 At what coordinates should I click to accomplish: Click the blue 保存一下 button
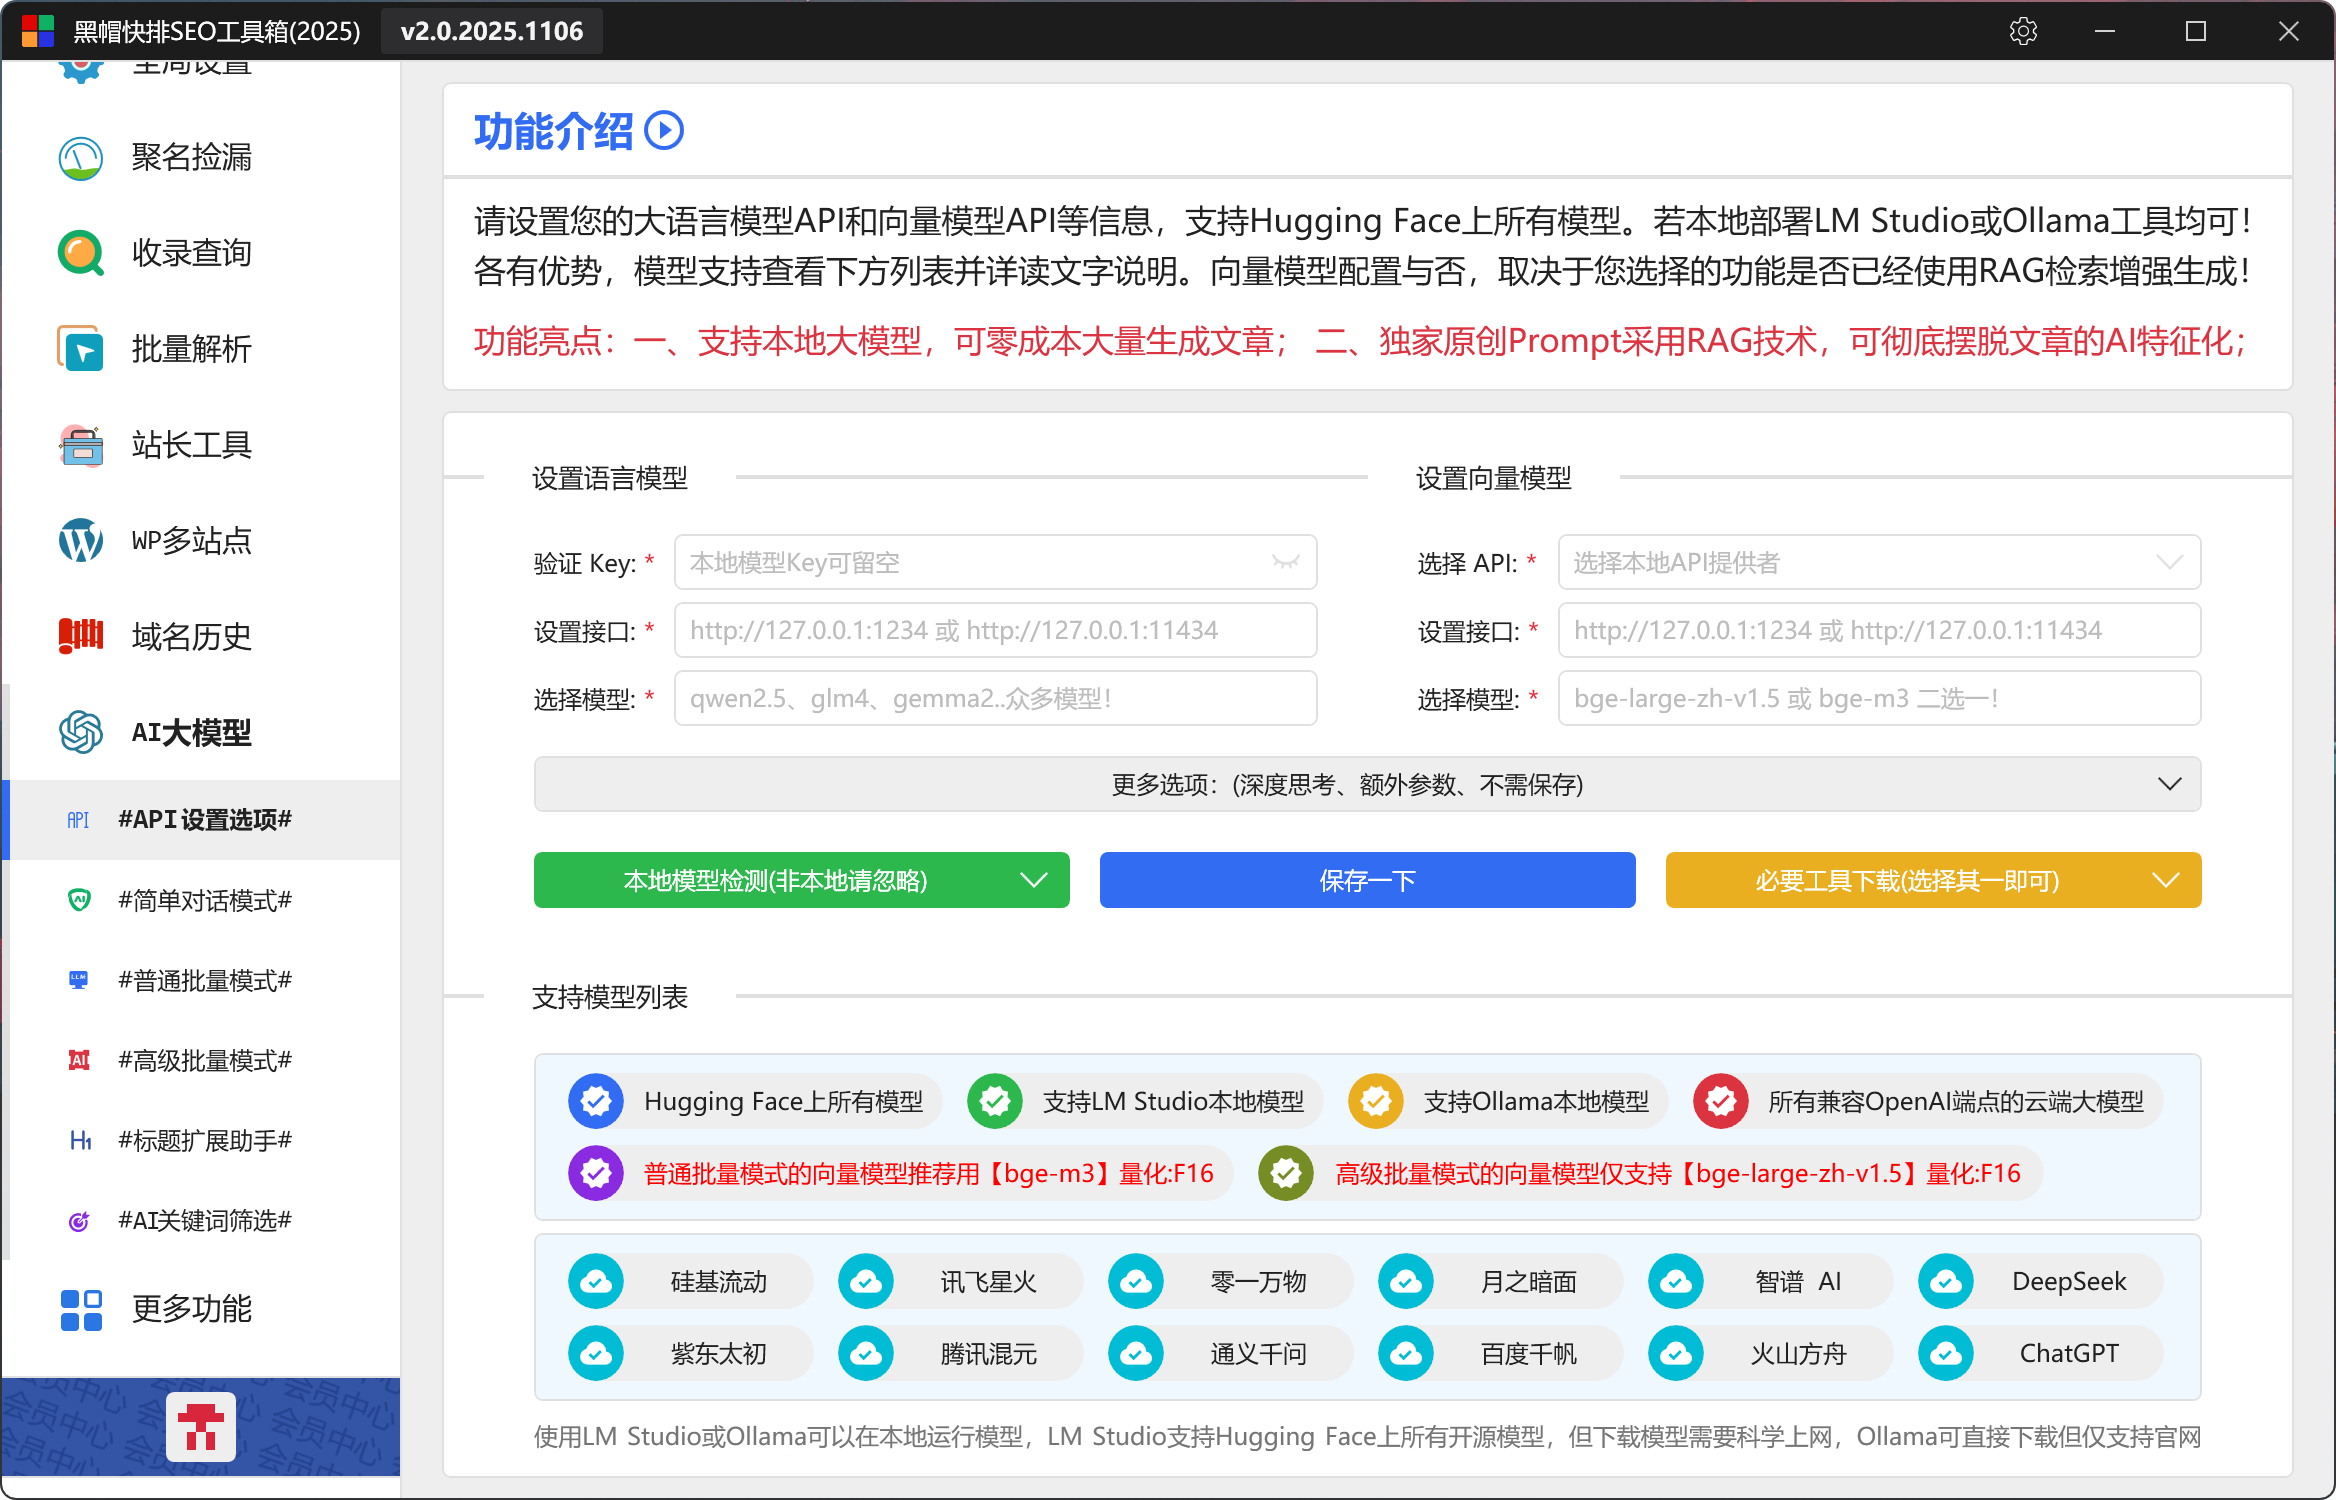1367,880
